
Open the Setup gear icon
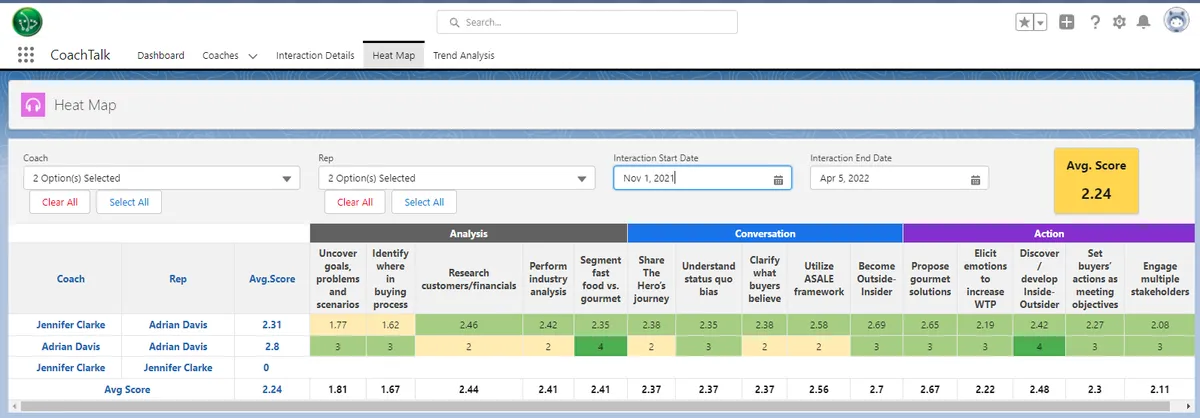pos(1119,22)
